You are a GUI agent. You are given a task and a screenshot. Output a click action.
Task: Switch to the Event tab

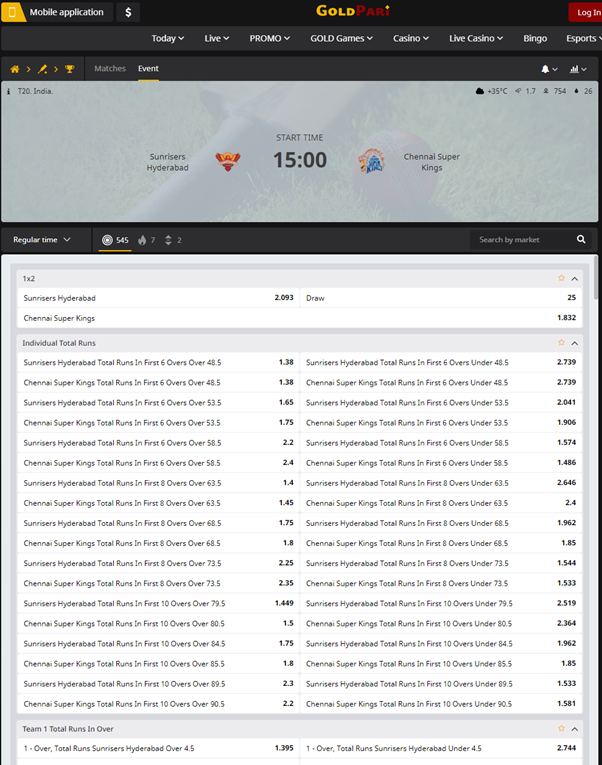coord(148,69)
